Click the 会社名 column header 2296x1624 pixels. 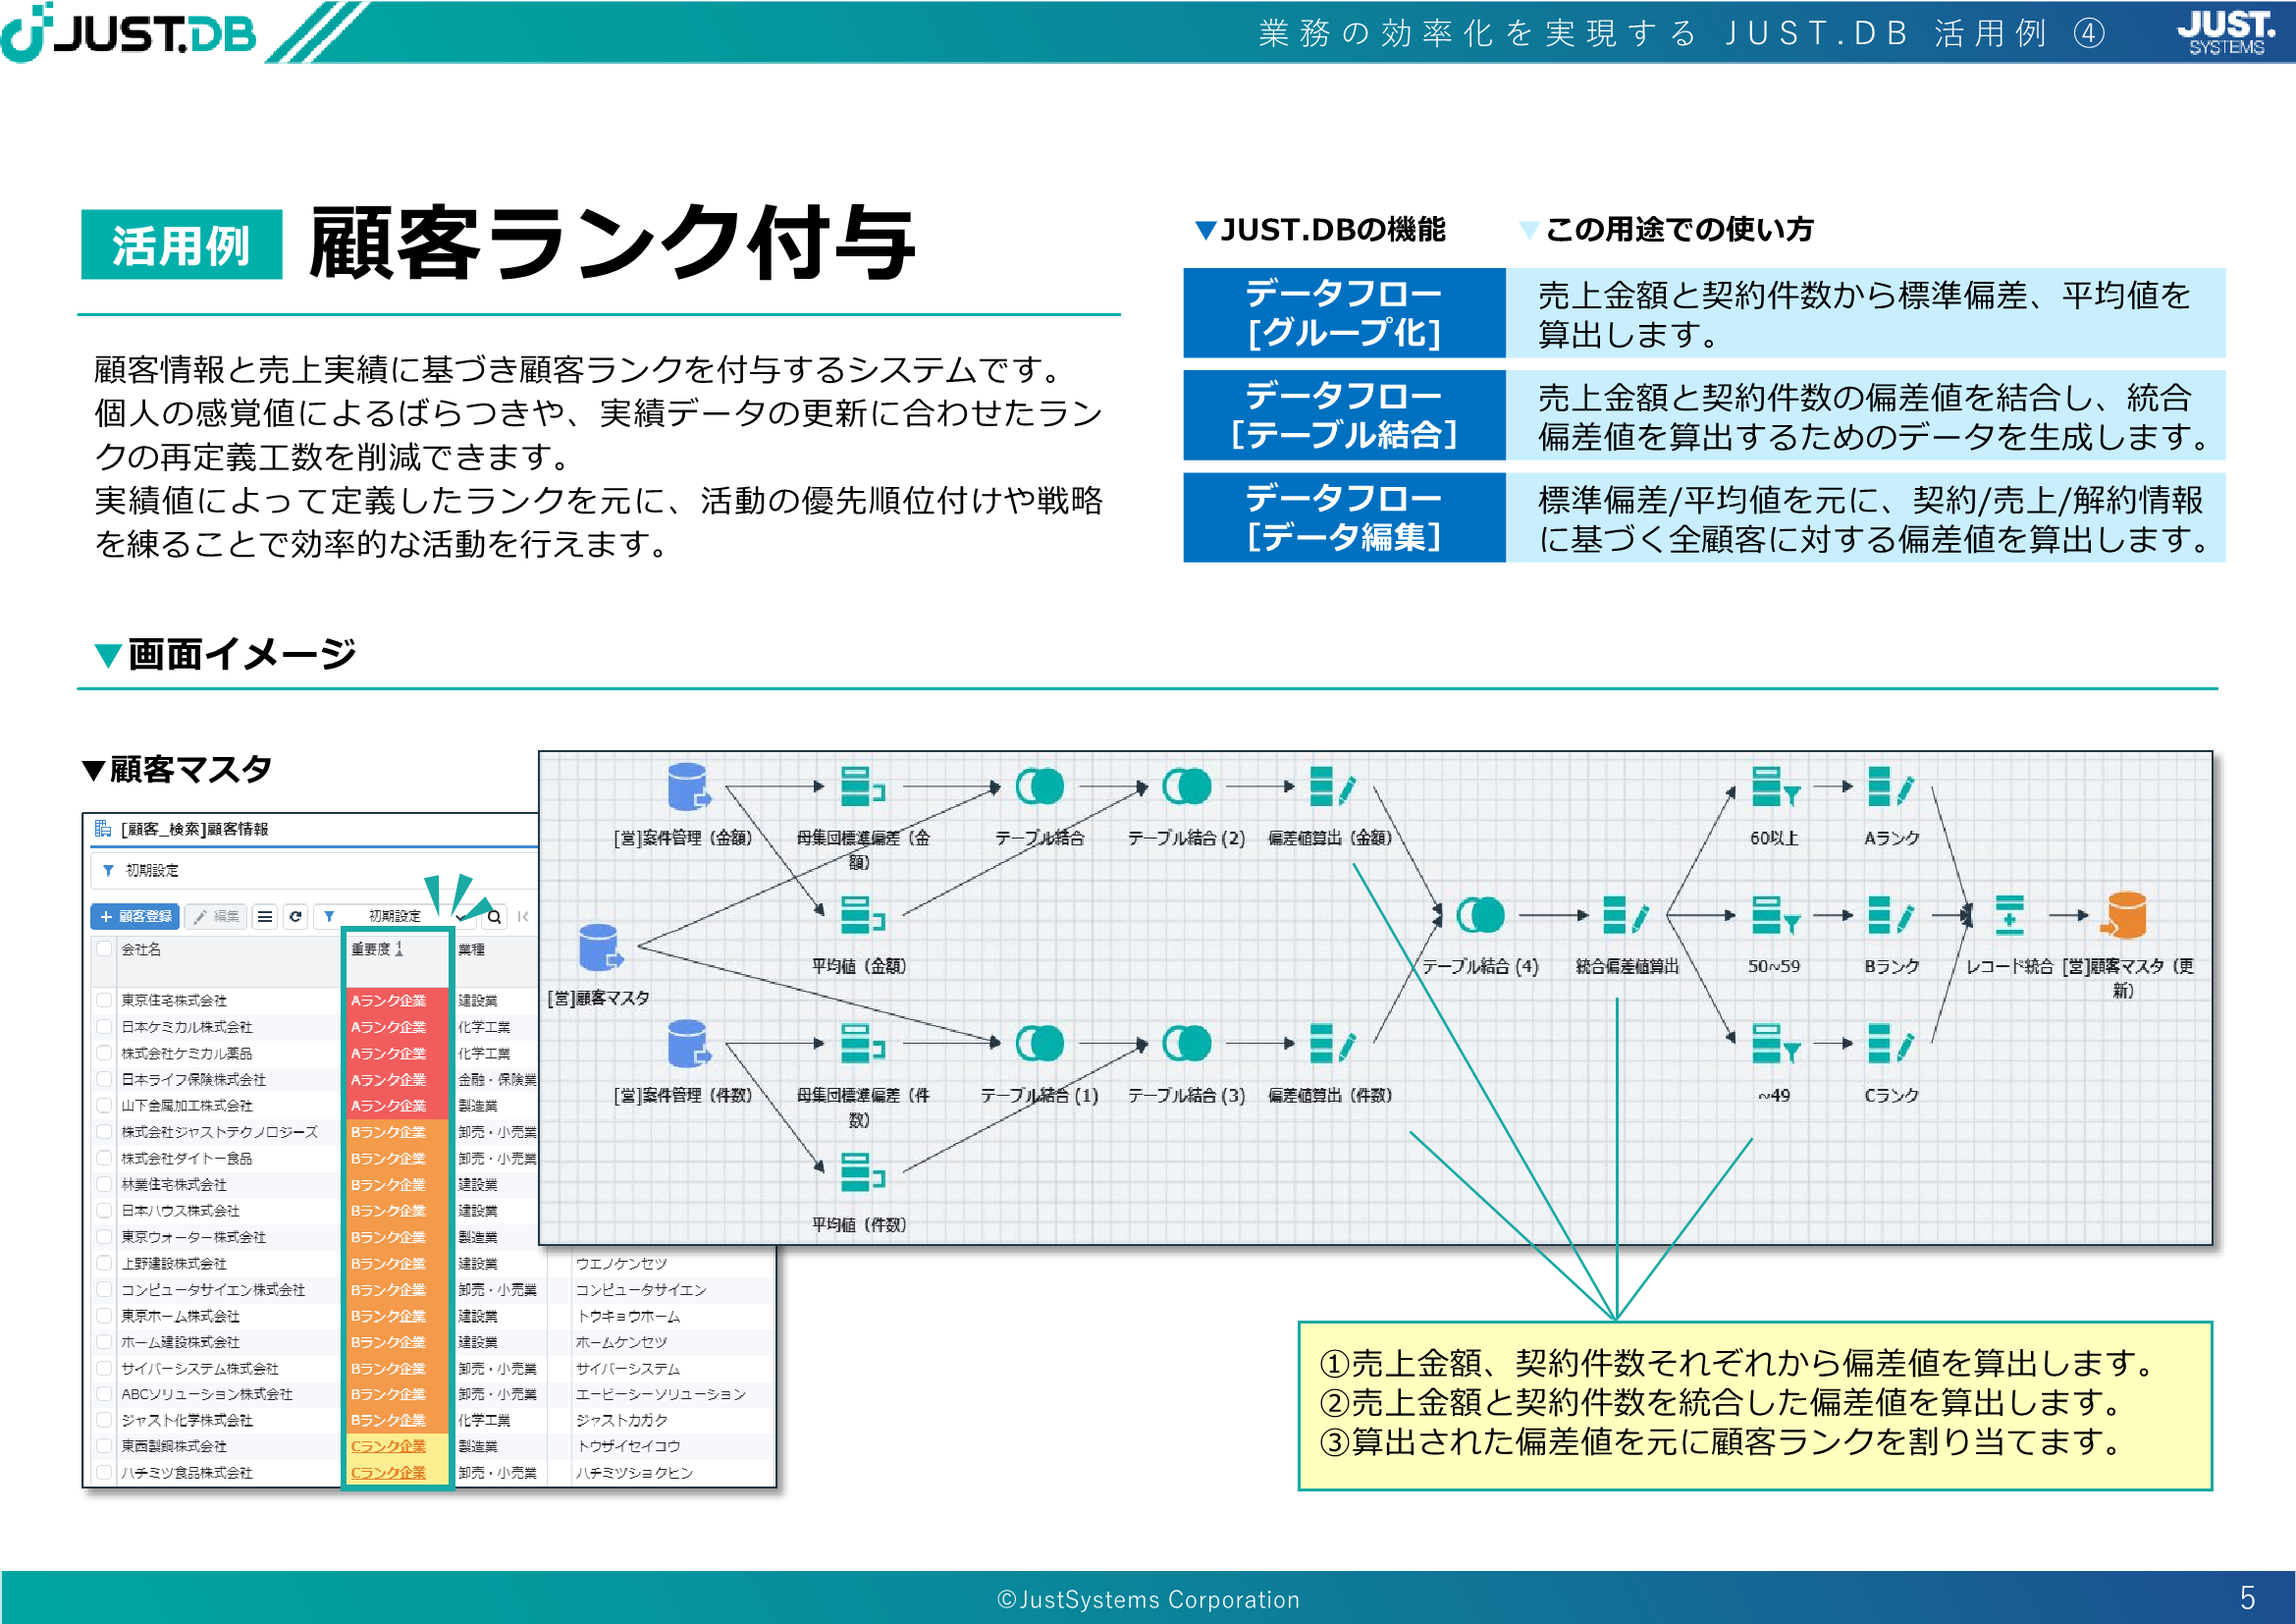coord(141,948)
